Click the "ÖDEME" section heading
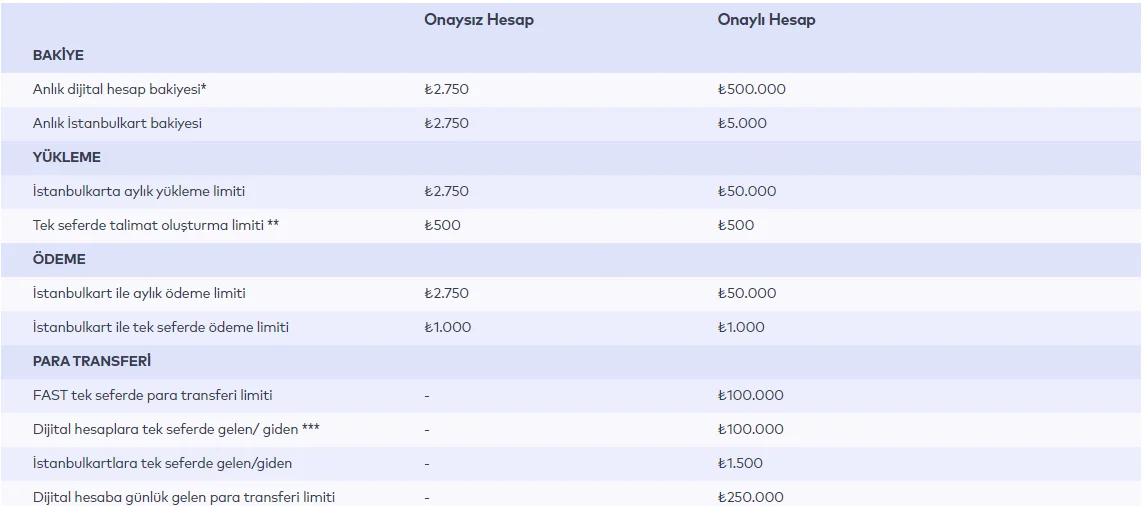1144x506 pixels. click(59, 259)
